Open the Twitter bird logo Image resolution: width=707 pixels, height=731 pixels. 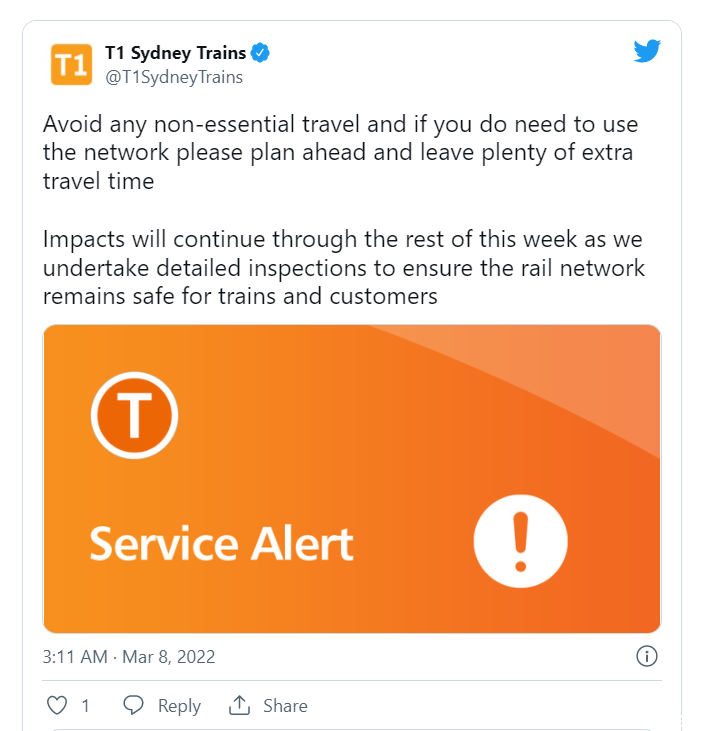(647, 50)
